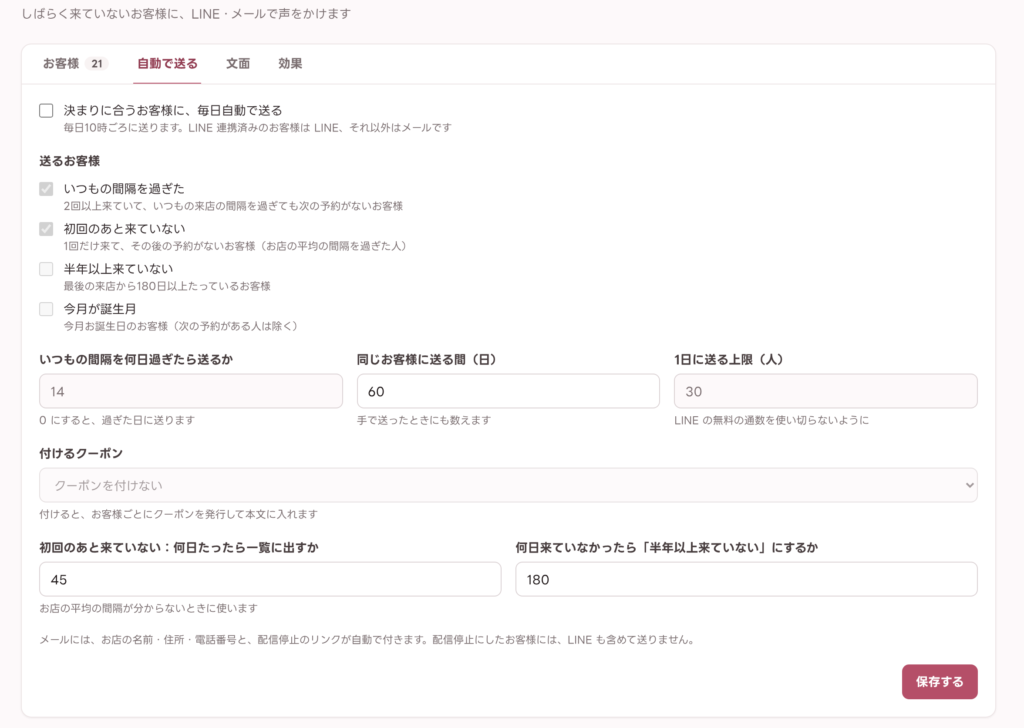This screenshot has height=728, width=1024.
Task: Click the 保存する button
Action: [940, 682]
